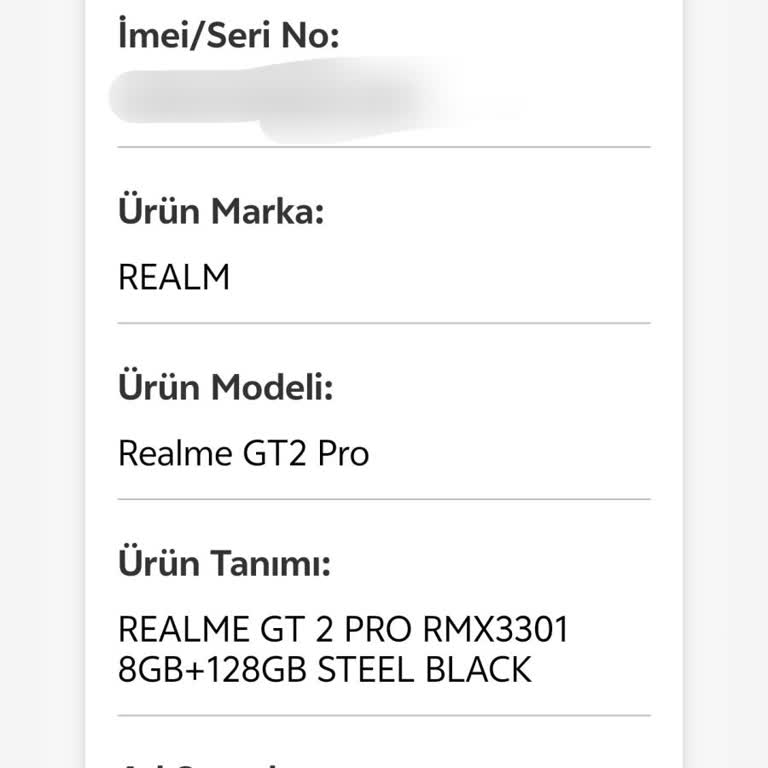Click the divider under Realme GT2 Pro

384,499
